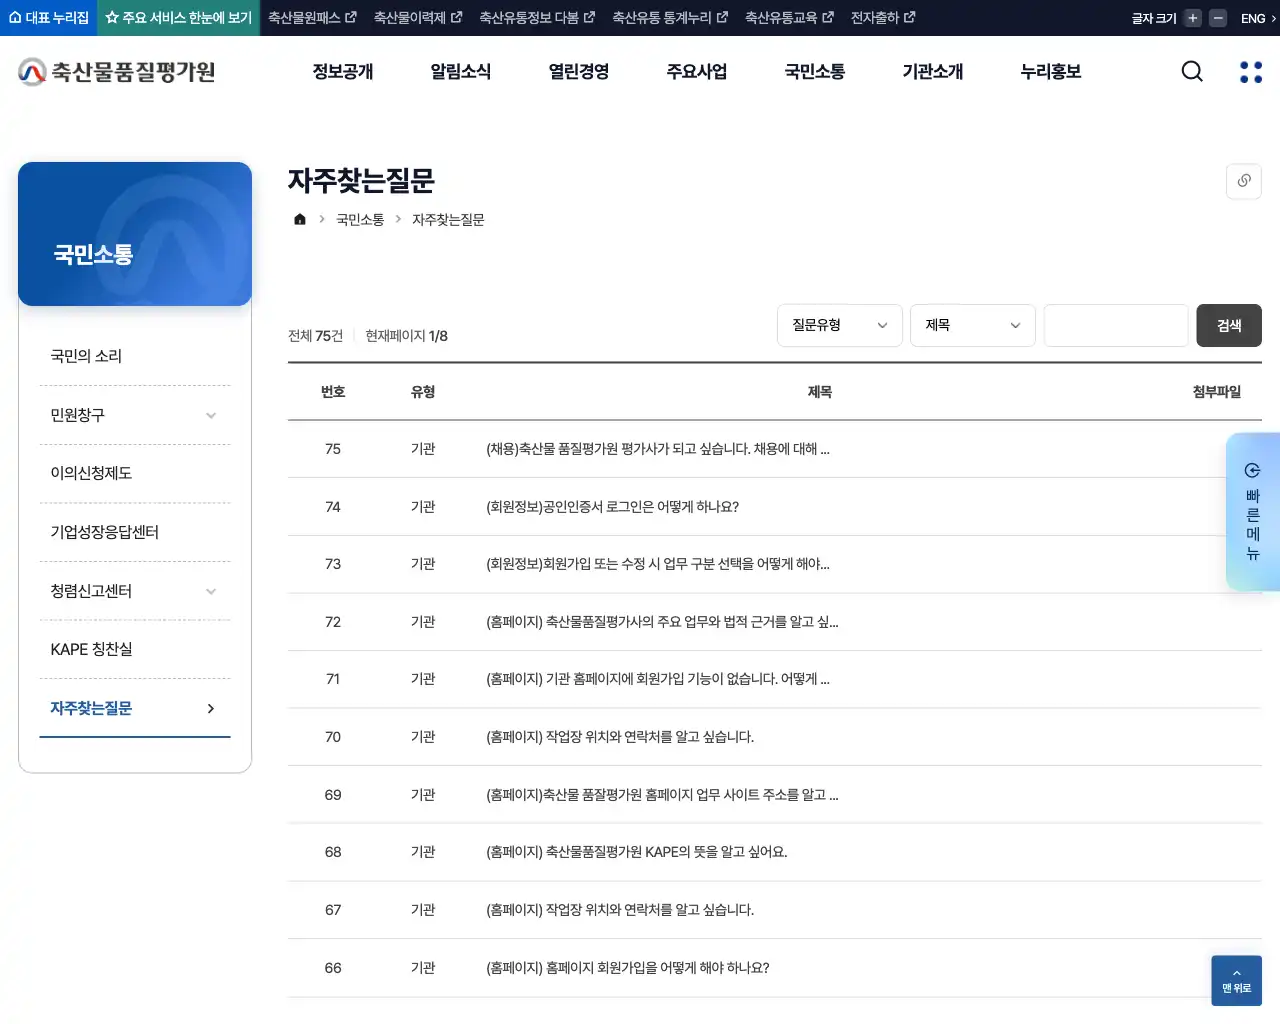The image size is (1280, 1024).
Task: Open the 질문유형 dropdown
Action: (840, 325)
